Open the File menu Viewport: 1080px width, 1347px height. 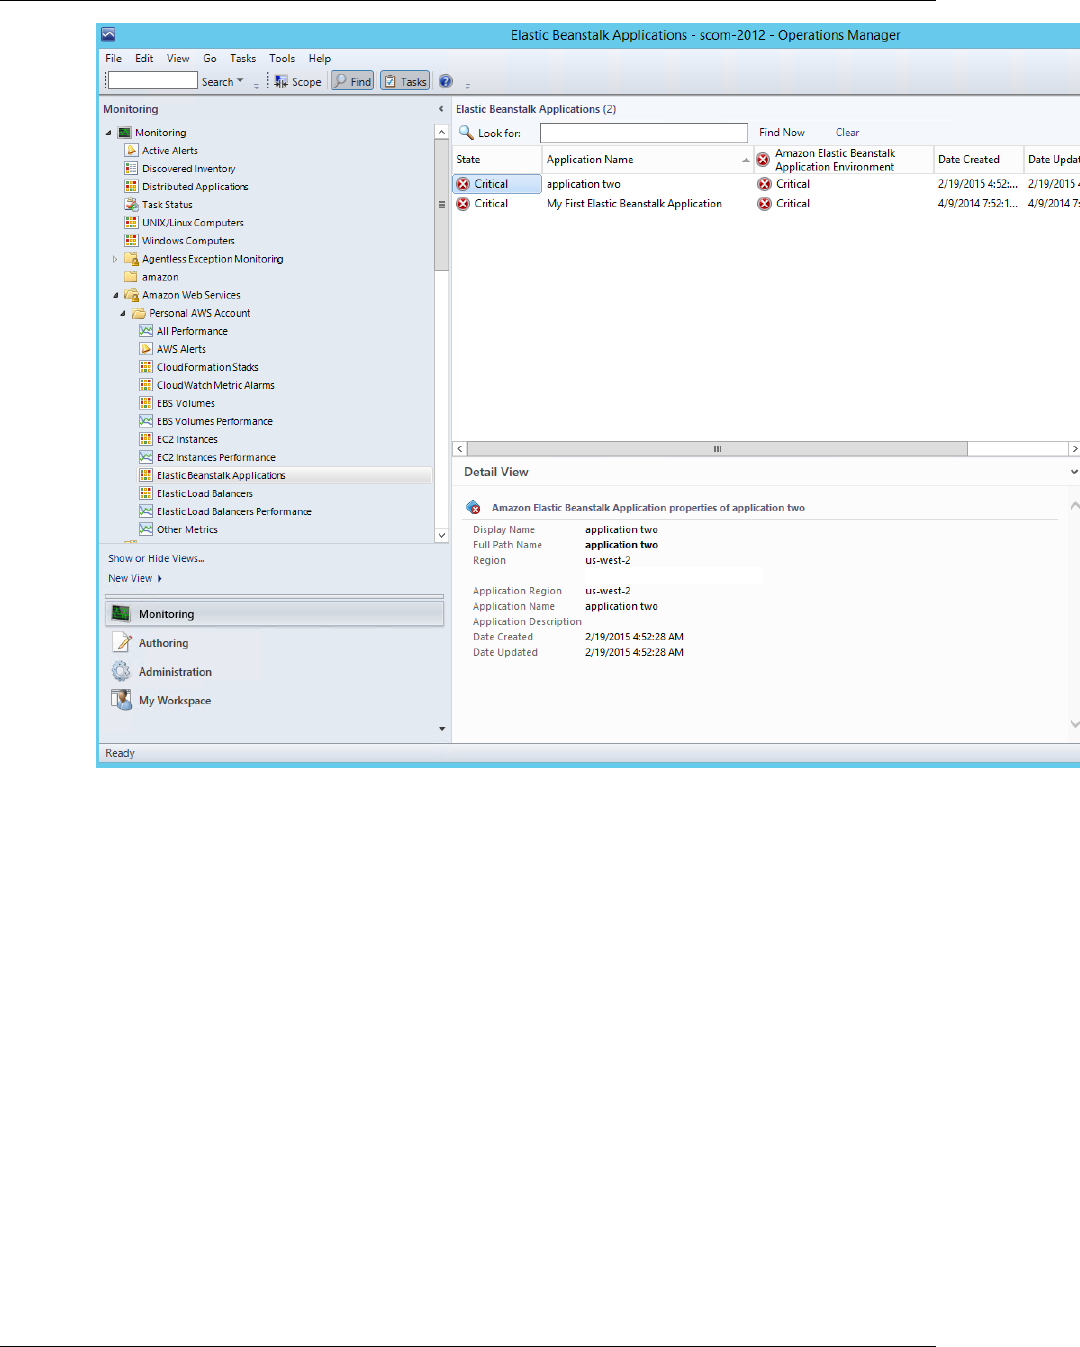[114, 58]
